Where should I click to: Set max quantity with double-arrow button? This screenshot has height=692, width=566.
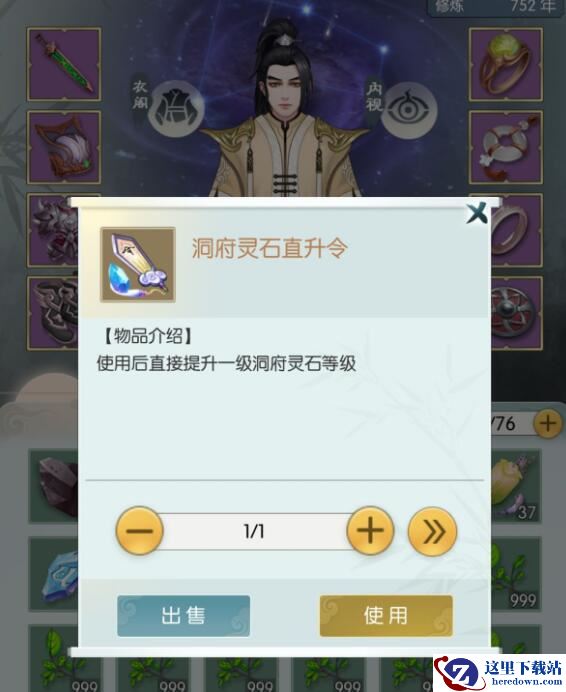tap(432, 531)
